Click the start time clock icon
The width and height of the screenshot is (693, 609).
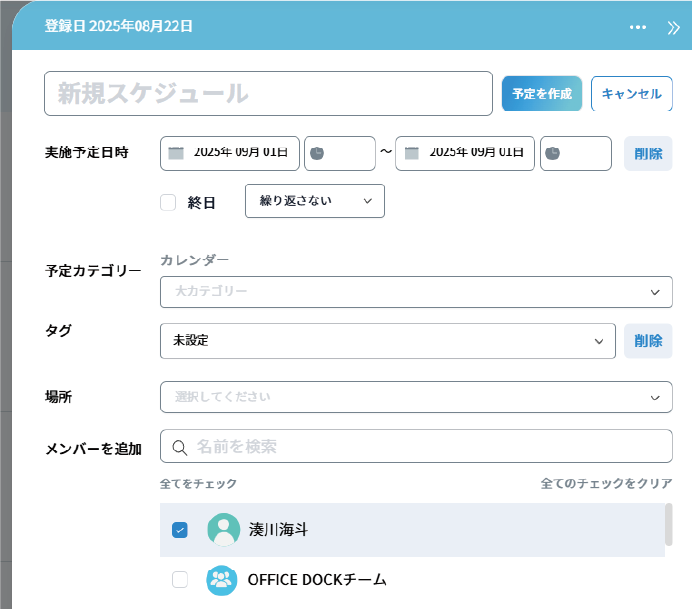click(x=317, y=153)
